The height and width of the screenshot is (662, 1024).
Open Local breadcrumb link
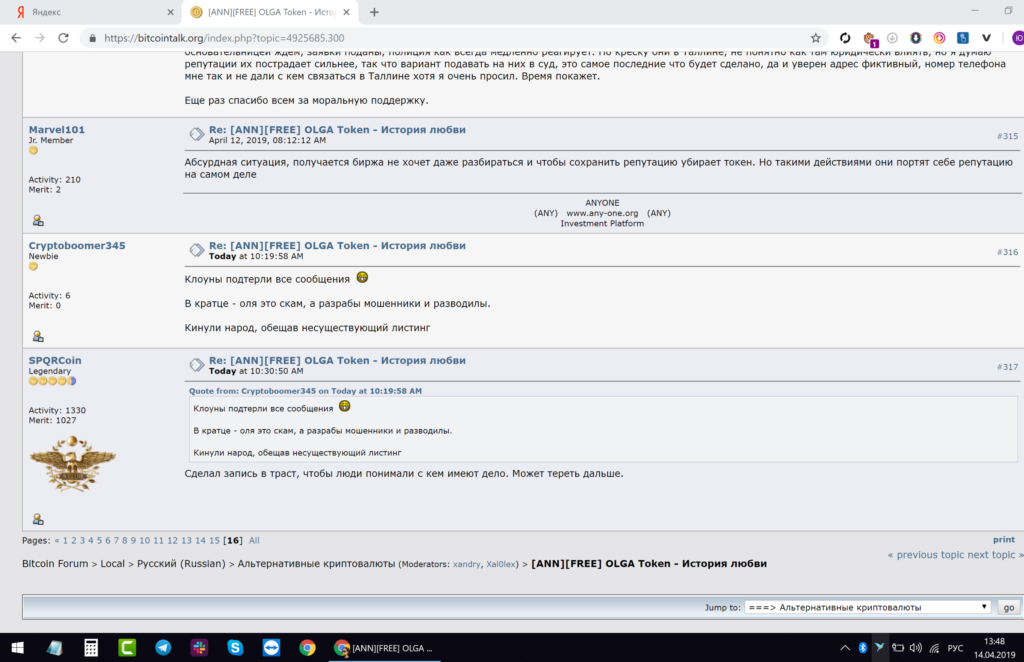point(112,563)
